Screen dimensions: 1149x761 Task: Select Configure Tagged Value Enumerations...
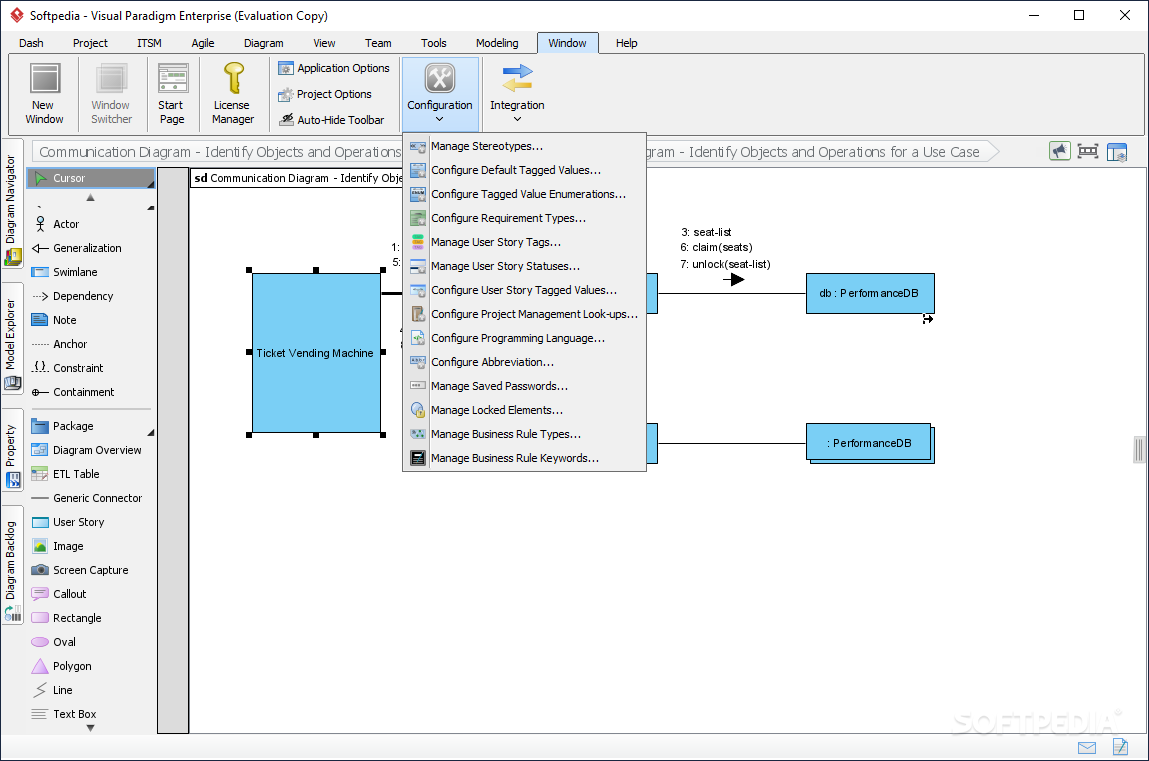point(525,194)
